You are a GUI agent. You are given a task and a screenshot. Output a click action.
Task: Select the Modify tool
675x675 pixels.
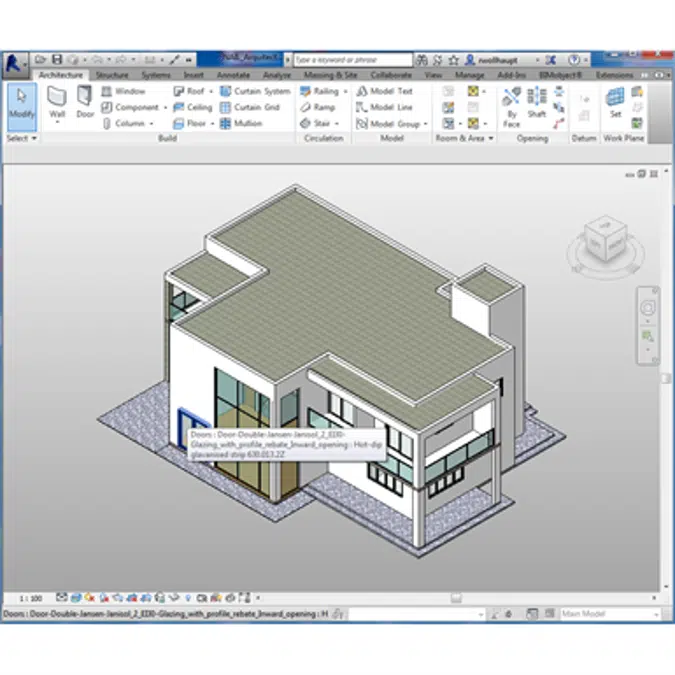[21, 105]
